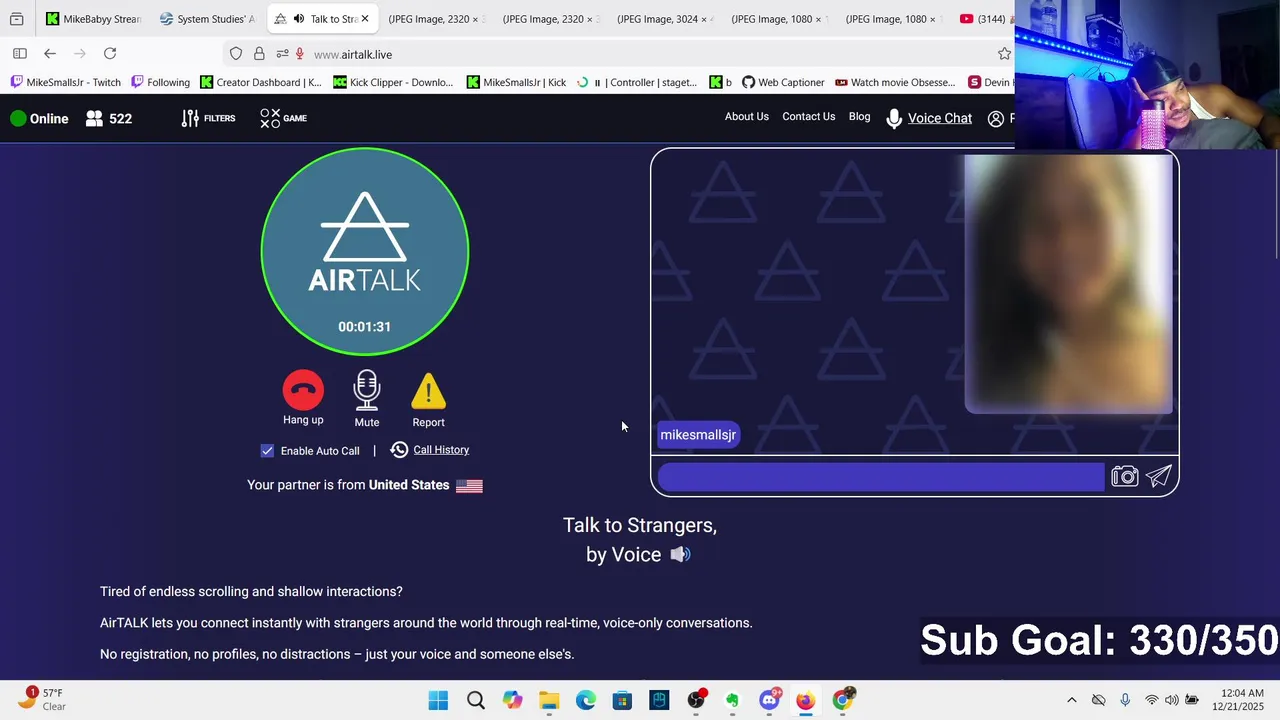Switch to the MikeBabyy Stream tab
This screenshot has height=720, width=1280.
click(x=94, y=19)
